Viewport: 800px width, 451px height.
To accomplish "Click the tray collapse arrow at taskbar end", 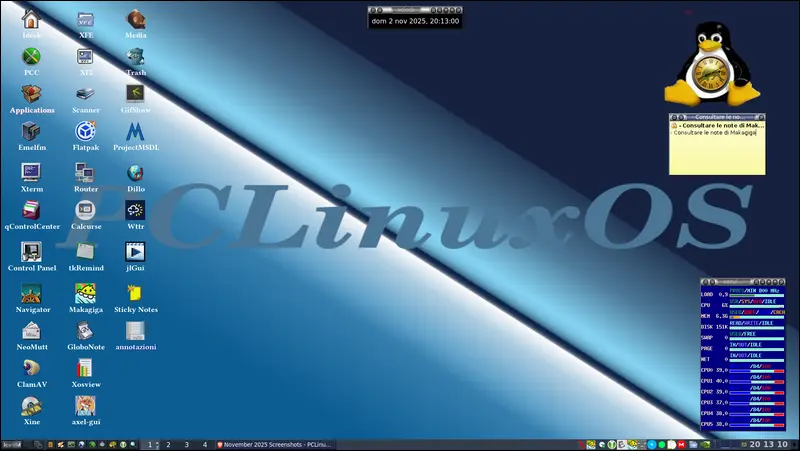I will [x=794, y=445].
